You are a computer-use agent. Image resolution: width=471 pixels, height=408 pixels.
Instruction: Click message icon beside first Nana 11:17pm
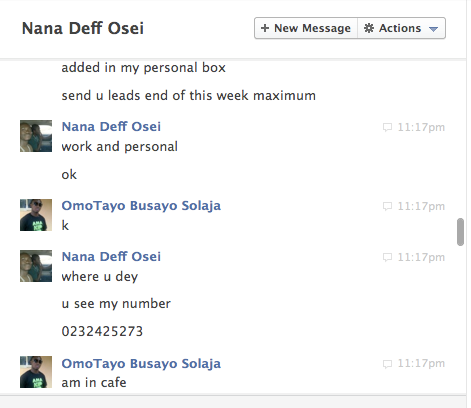pyautogui.click(x=387, y=127)
